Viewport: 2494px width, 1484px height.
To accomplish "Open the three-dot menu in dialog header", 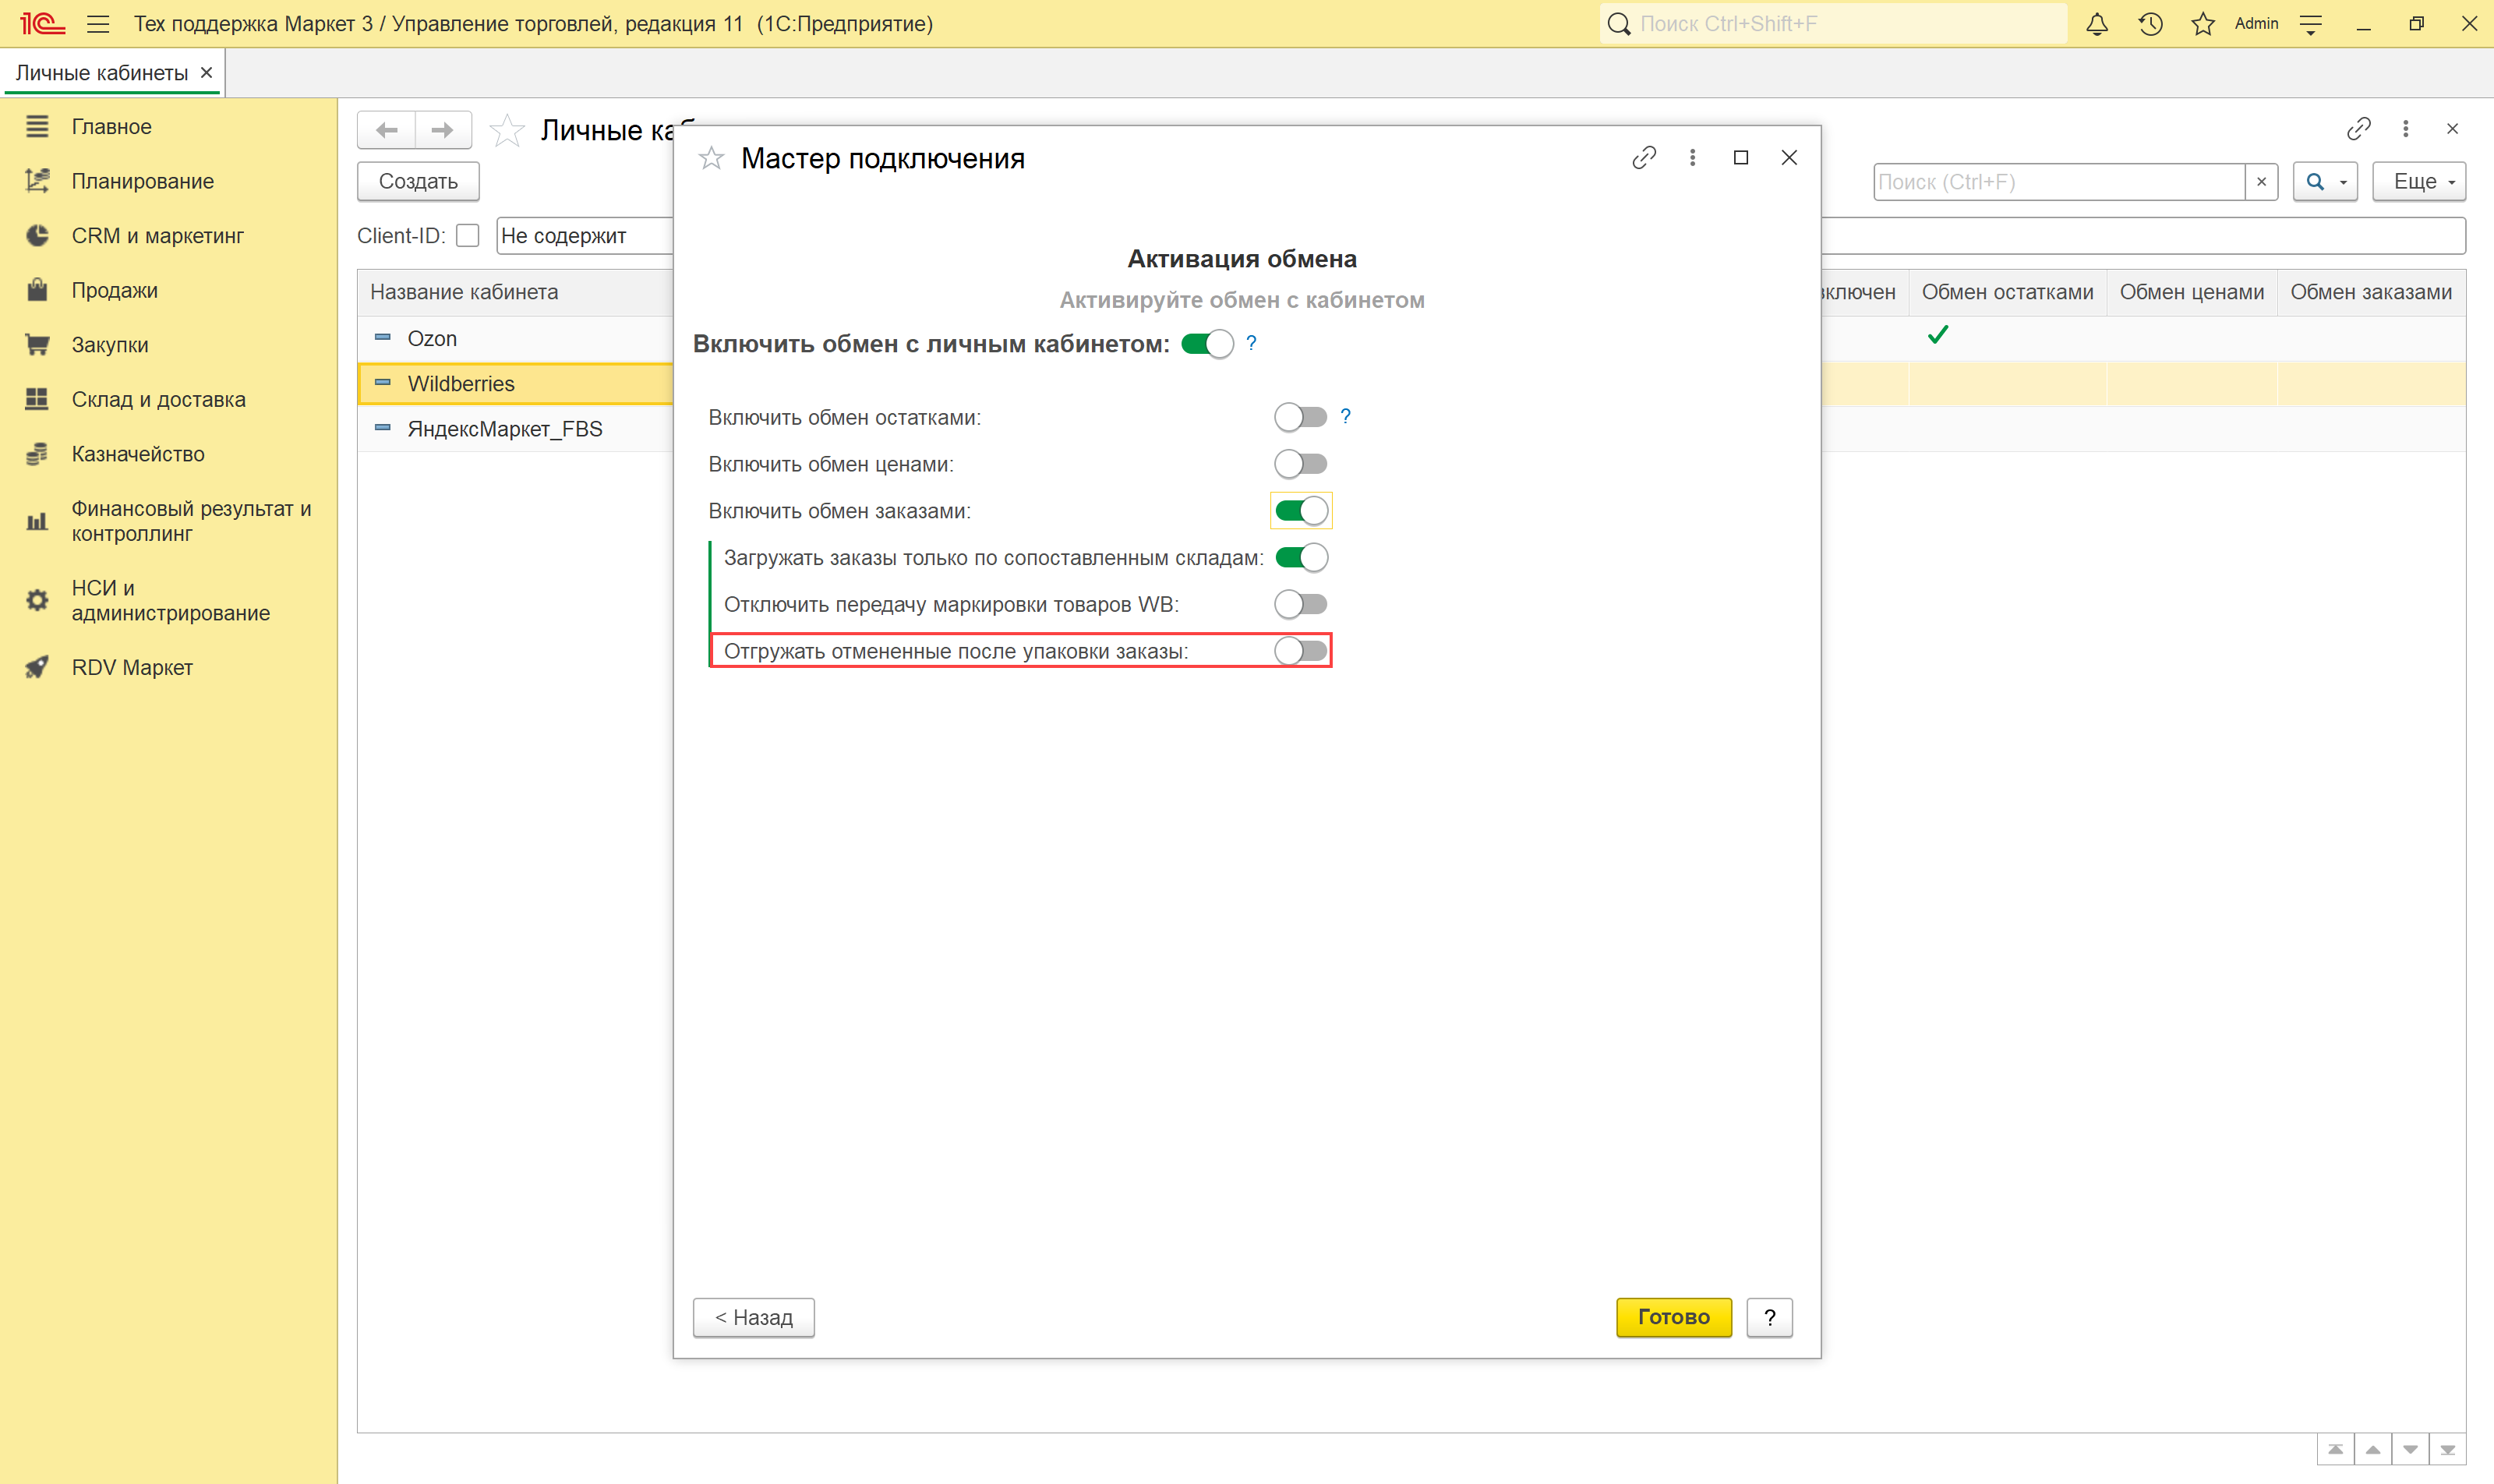I will (x=1692, y=158).
